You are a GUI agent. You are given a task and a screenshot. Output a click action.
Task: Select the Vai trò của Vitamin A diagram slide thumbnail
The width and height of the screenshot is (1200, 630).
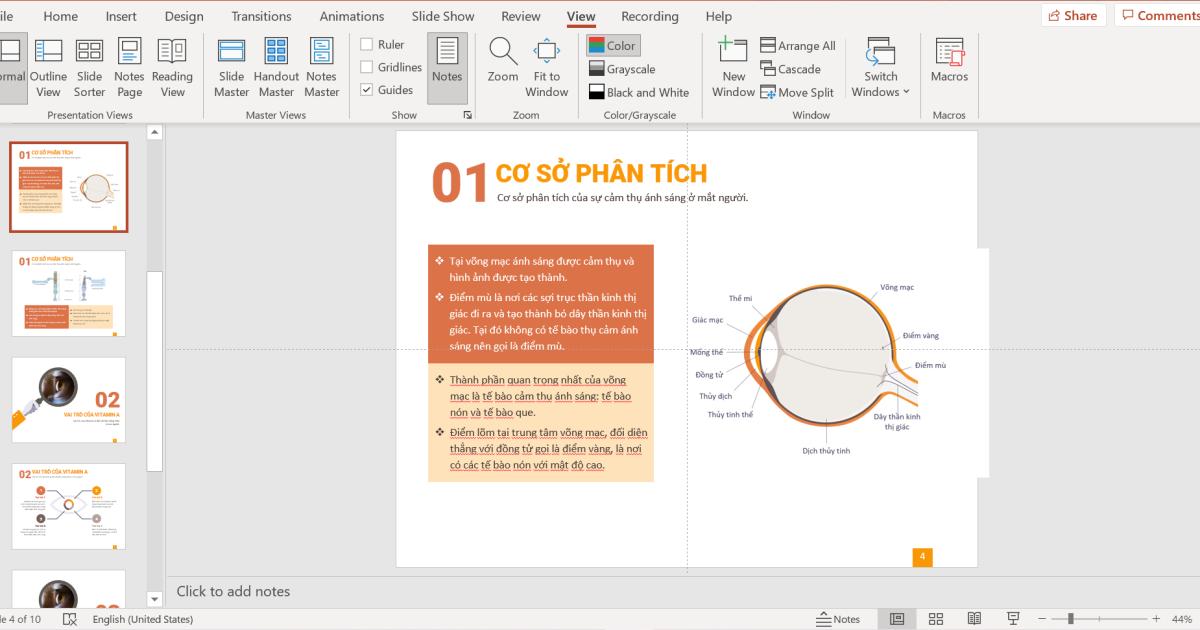[x=69, y=506]
